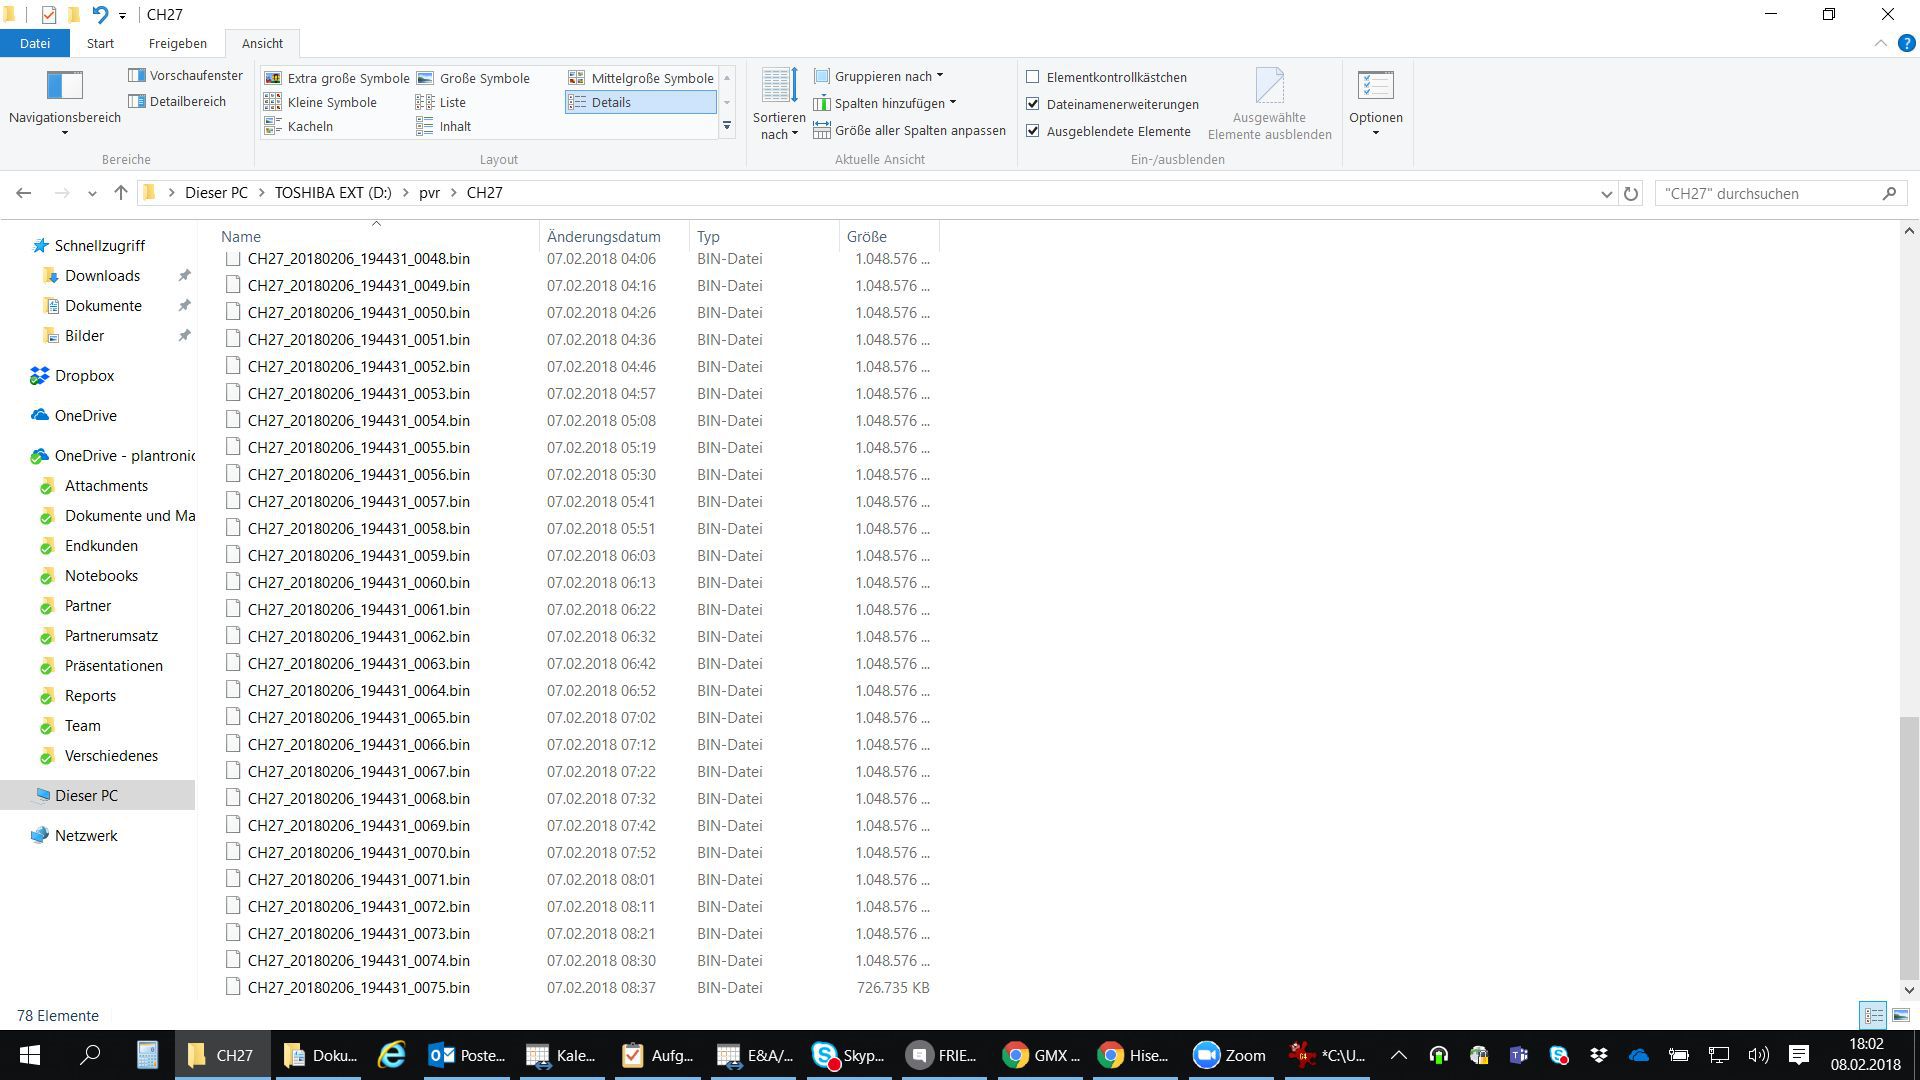This screenshot has height=1080, width=1920.
Task: Show hidden system tray icons
Action: tap(1399, 1056)
